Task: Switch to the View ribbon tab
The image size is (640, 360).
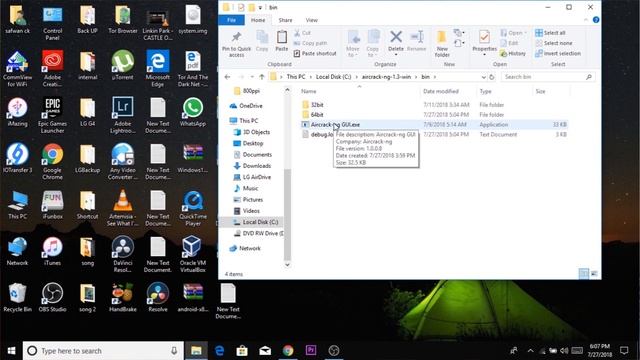Action: (311, 20)
